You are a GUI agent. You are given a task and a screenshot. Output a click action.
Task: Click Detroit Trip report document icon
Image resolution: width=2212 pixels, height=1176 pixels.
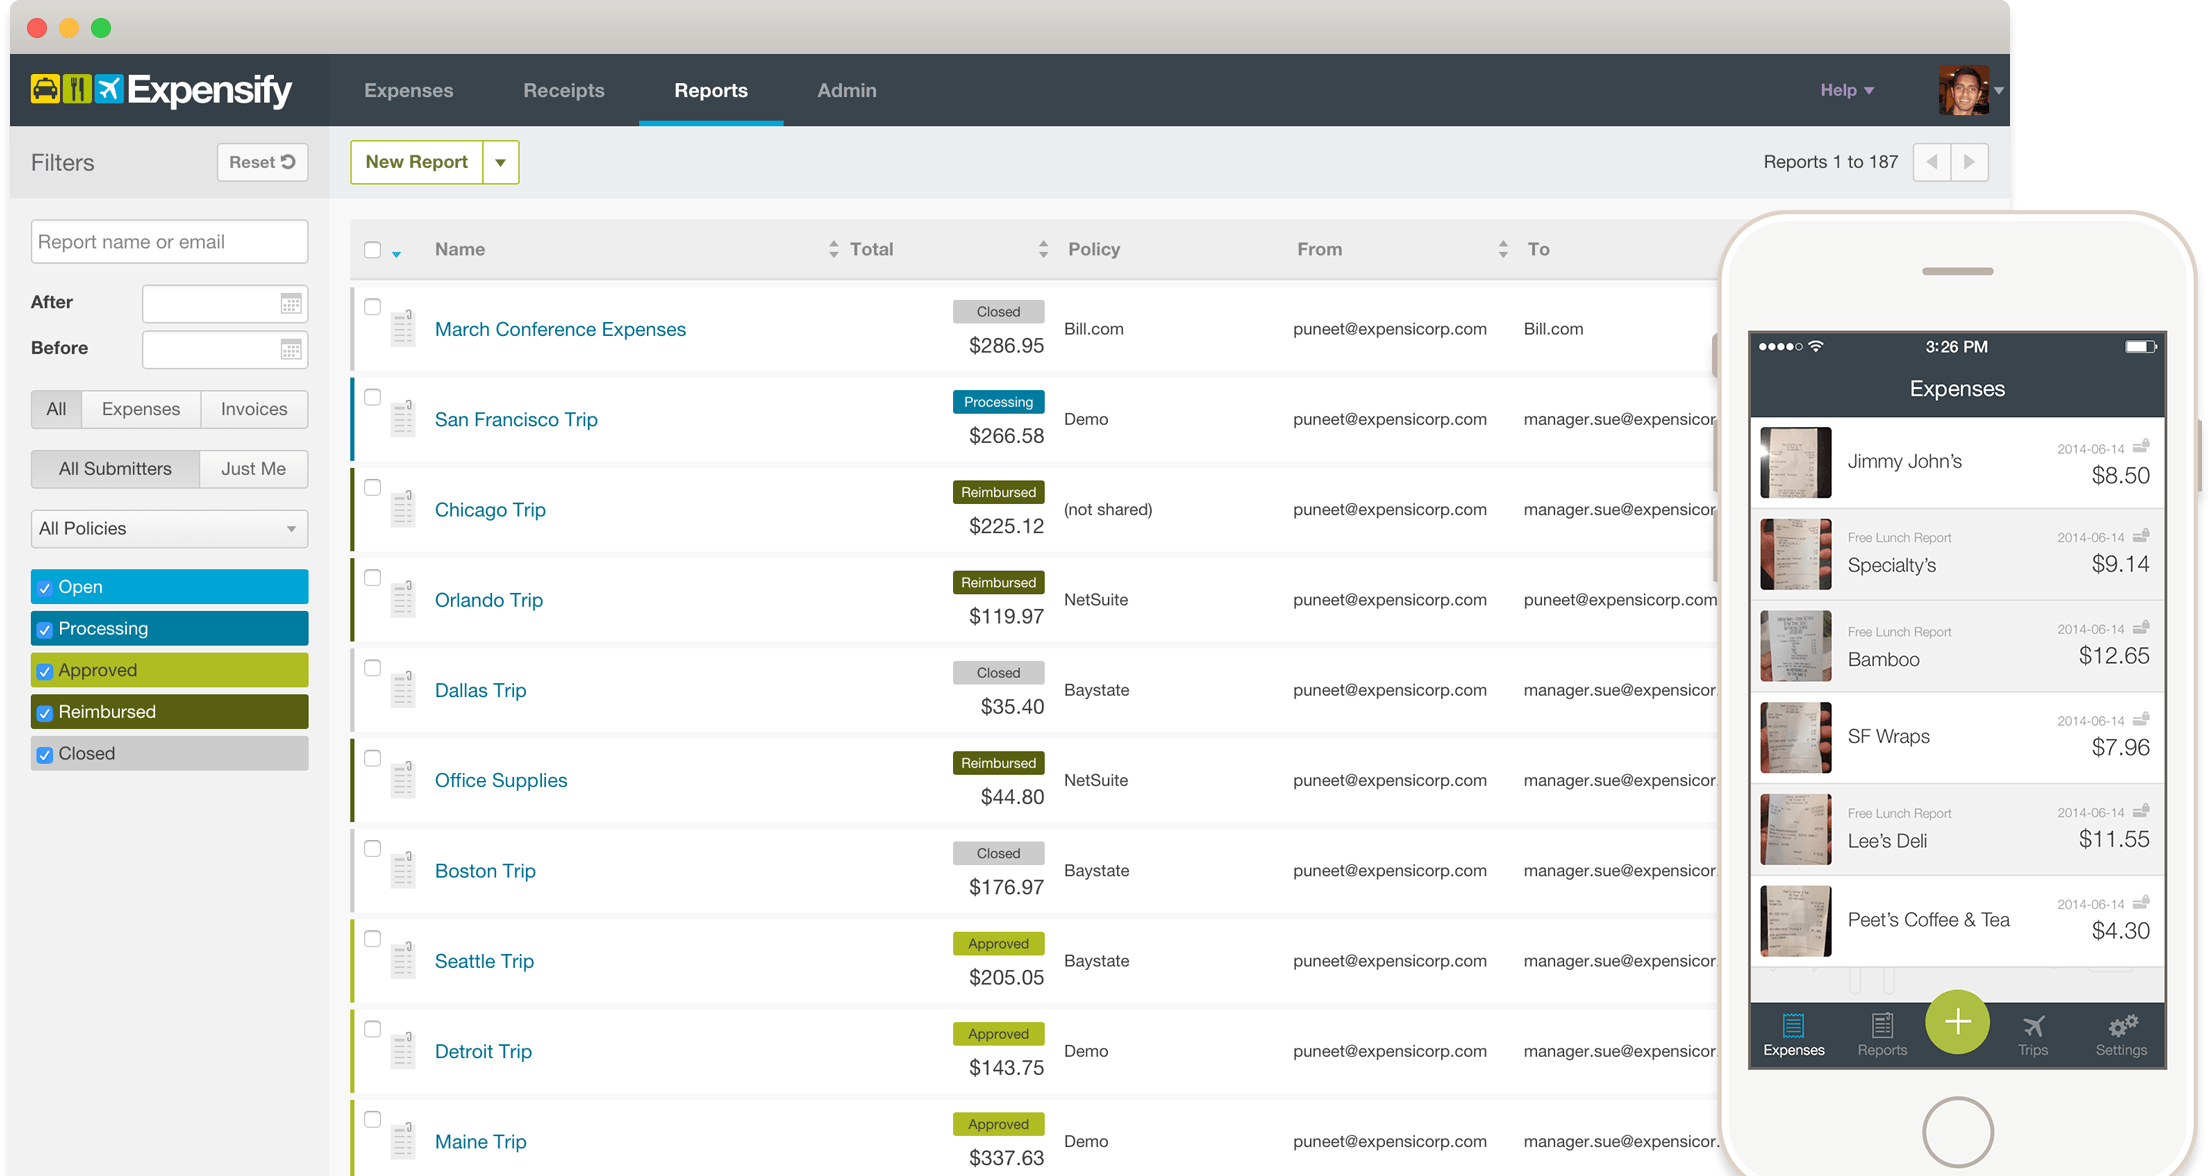[x=403, y=1050]
